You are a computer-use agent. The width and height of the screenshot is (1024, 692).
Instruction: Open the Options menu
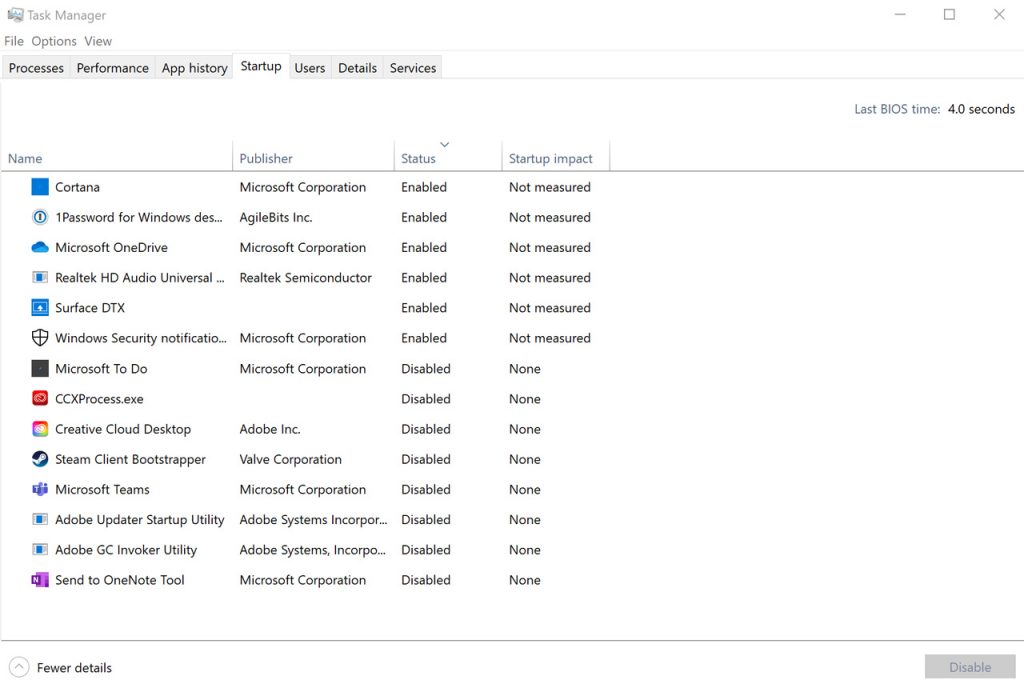click(x=54, y=41)
